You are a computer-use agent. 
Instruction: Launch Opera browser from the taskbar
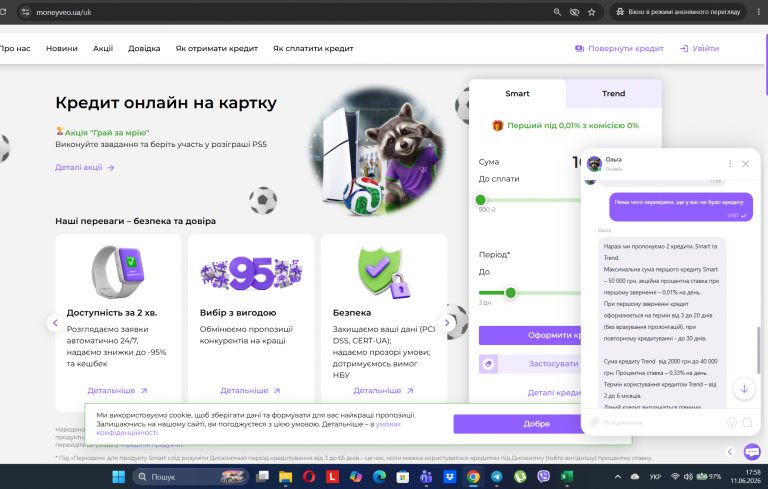tap(309, 477)
